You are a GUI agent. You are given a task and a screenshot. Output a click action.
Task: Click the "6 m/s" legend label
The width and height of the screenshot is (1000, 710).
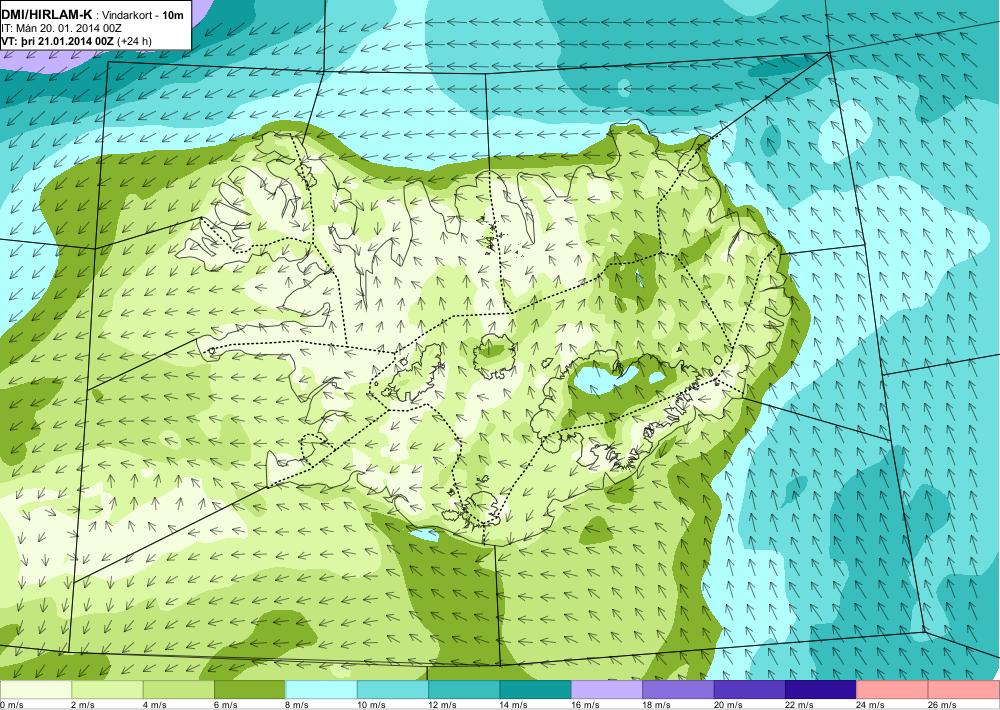point(226,705)
